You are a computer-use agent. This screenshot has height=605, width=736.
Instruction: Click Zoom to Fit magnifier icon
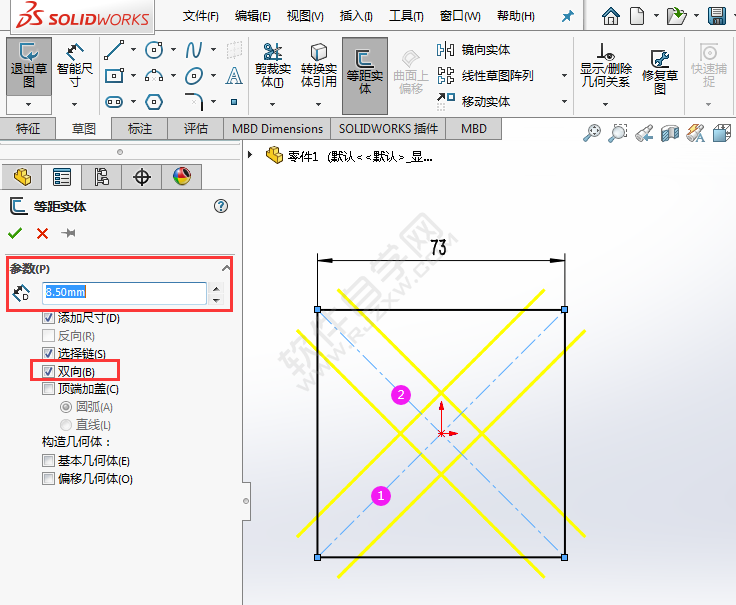(592, 133)
